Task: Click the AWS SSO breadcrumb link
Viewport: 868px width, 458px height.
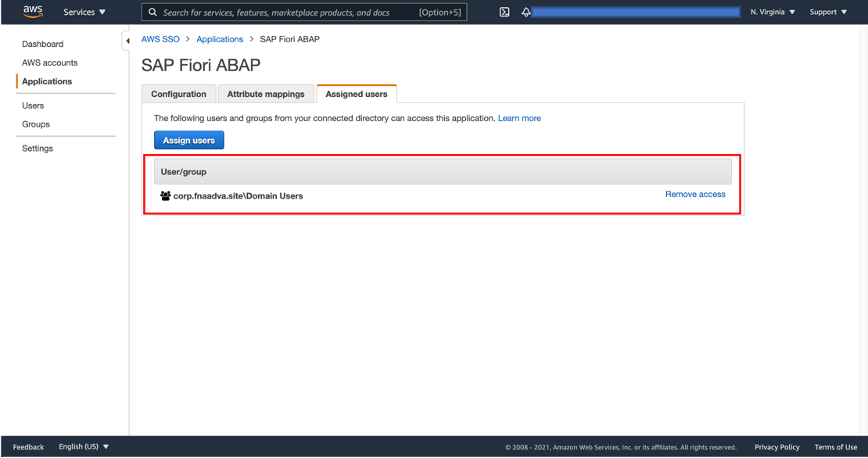Action: point(161,39)
